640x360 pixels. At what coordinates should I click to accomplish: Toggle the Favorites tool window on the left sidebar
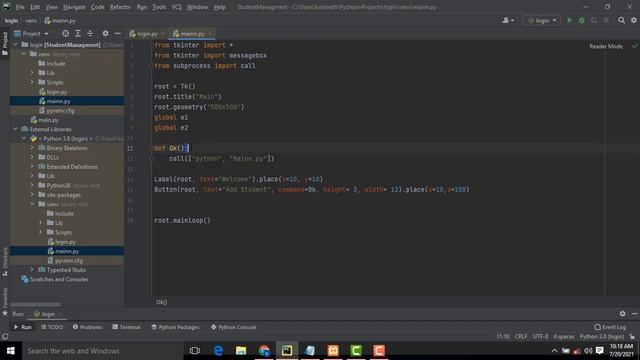pos(5,301)
